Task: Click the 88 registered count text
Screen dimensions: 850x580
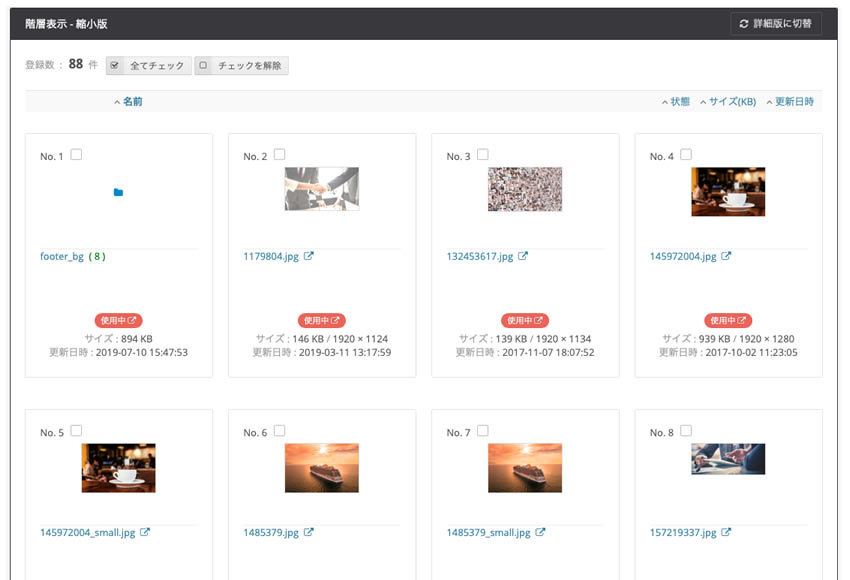Action: (76, 64)
